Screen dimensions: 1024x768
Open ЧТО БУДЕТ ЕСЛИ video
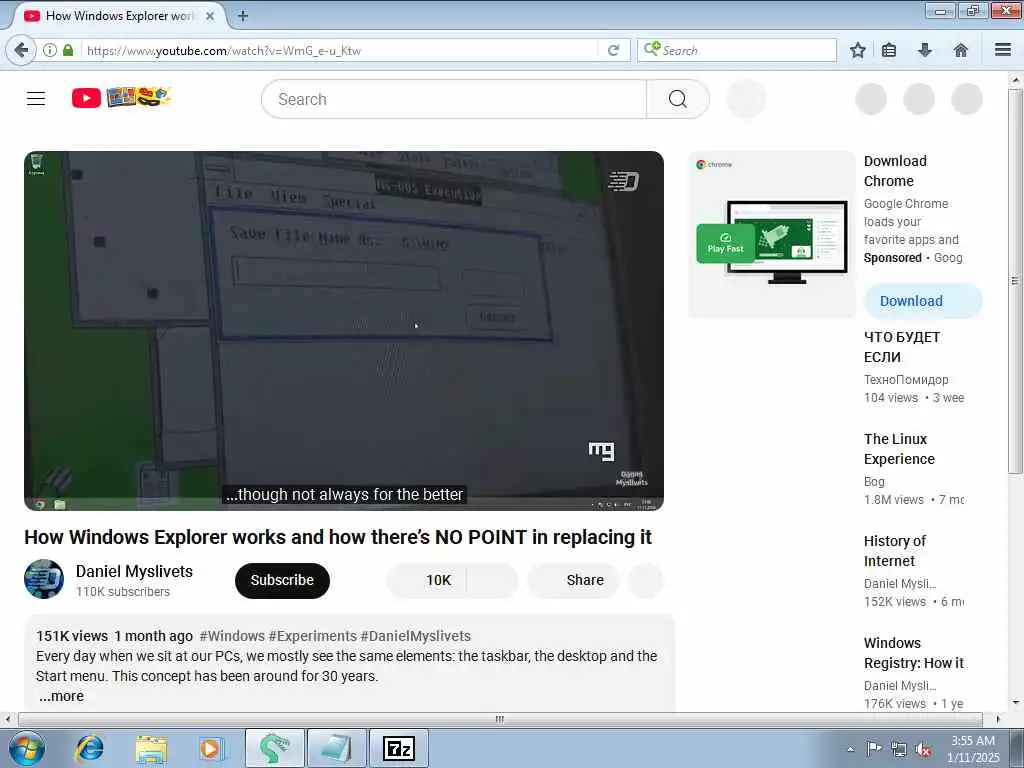point(902,347)
